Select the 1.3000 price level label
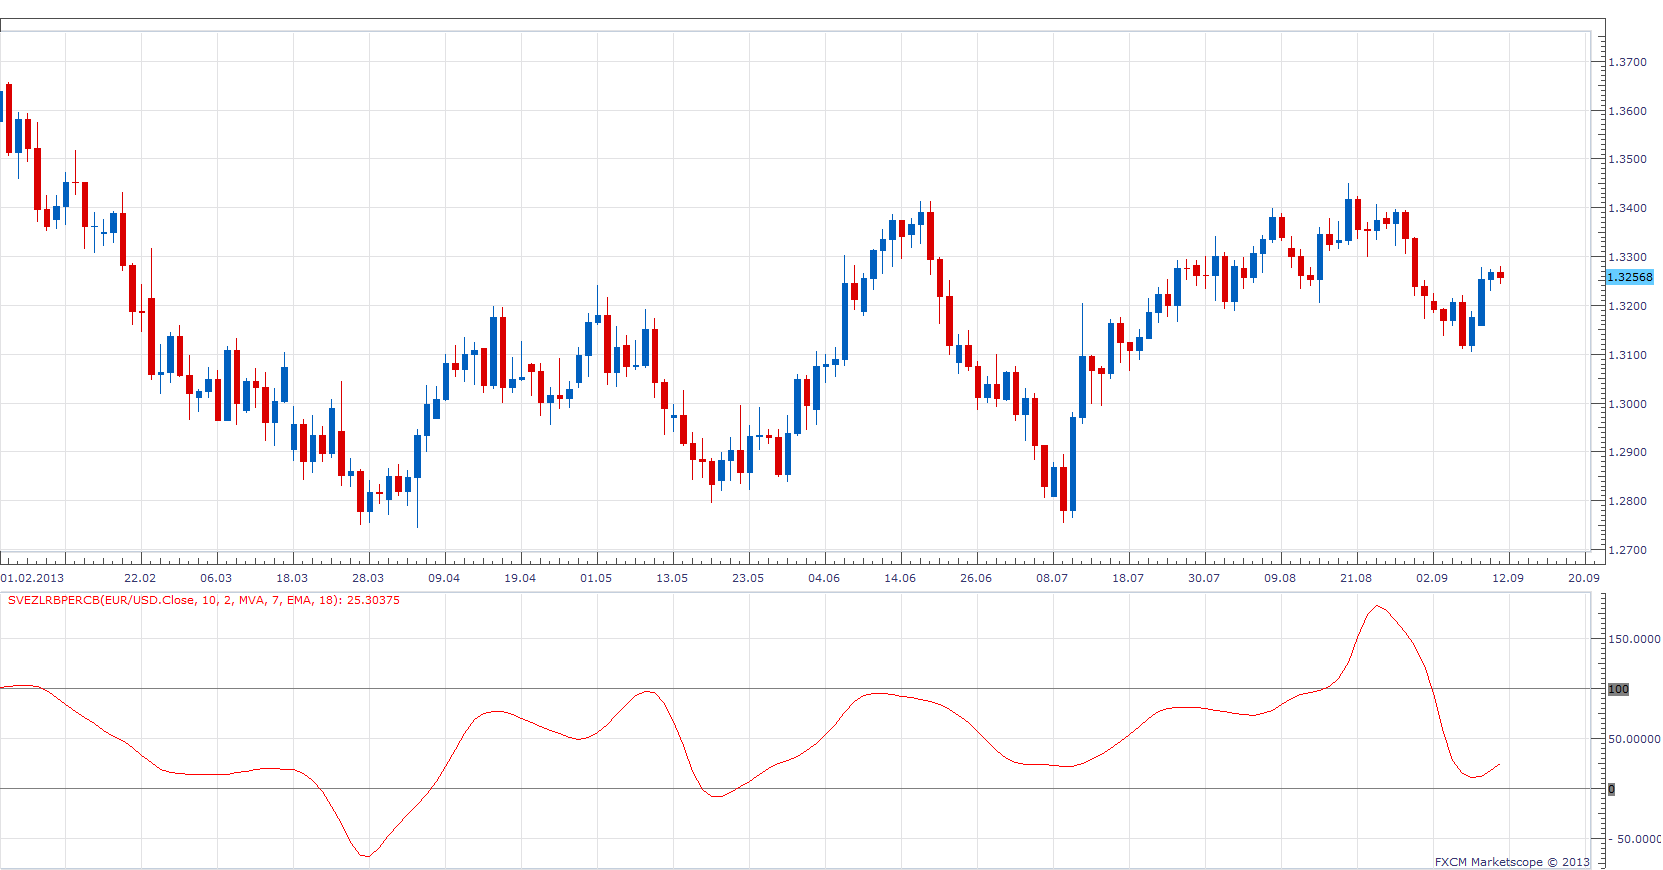 click(x=1628, y=404)
